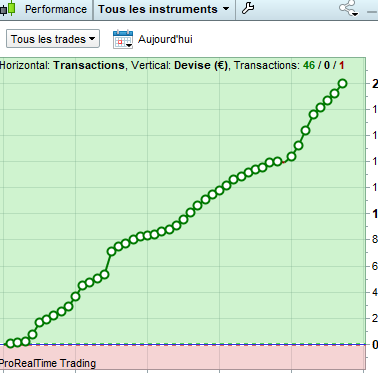Click the Horizontal: Transactions label
This screenshot has height=373, width=378.
(62, 65)
